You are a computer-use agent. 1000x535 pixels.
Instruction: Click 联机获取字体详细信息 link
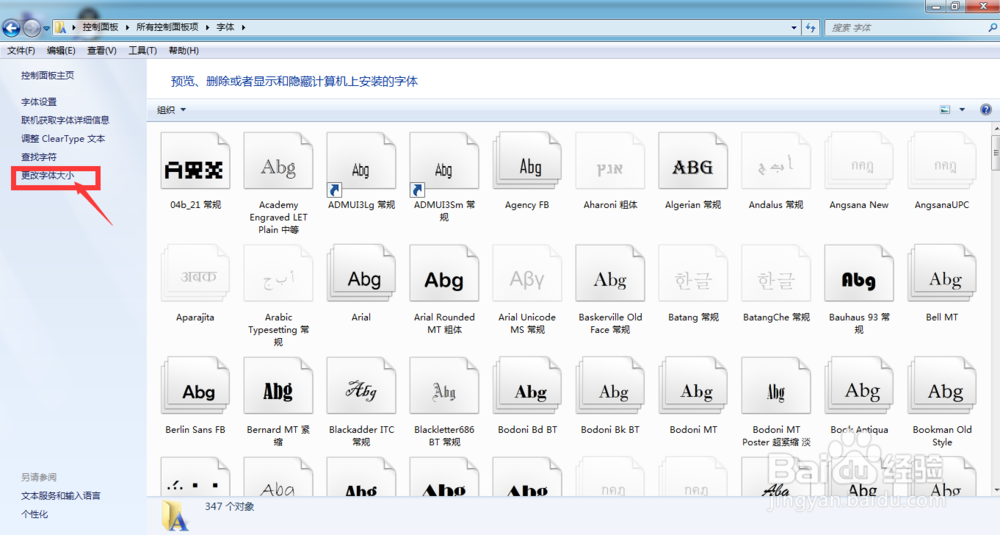(65, 120)
